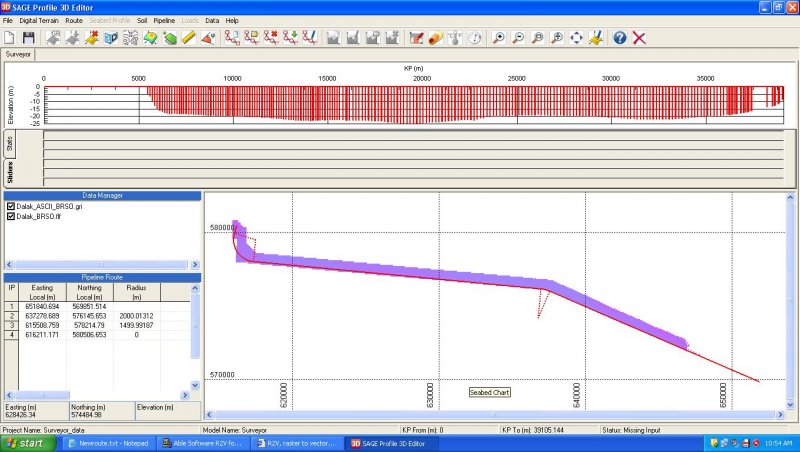The width and height of the screenshot is (800, 452).
Task: Click the fit-to-extents arrows icon
Action: 576,38
